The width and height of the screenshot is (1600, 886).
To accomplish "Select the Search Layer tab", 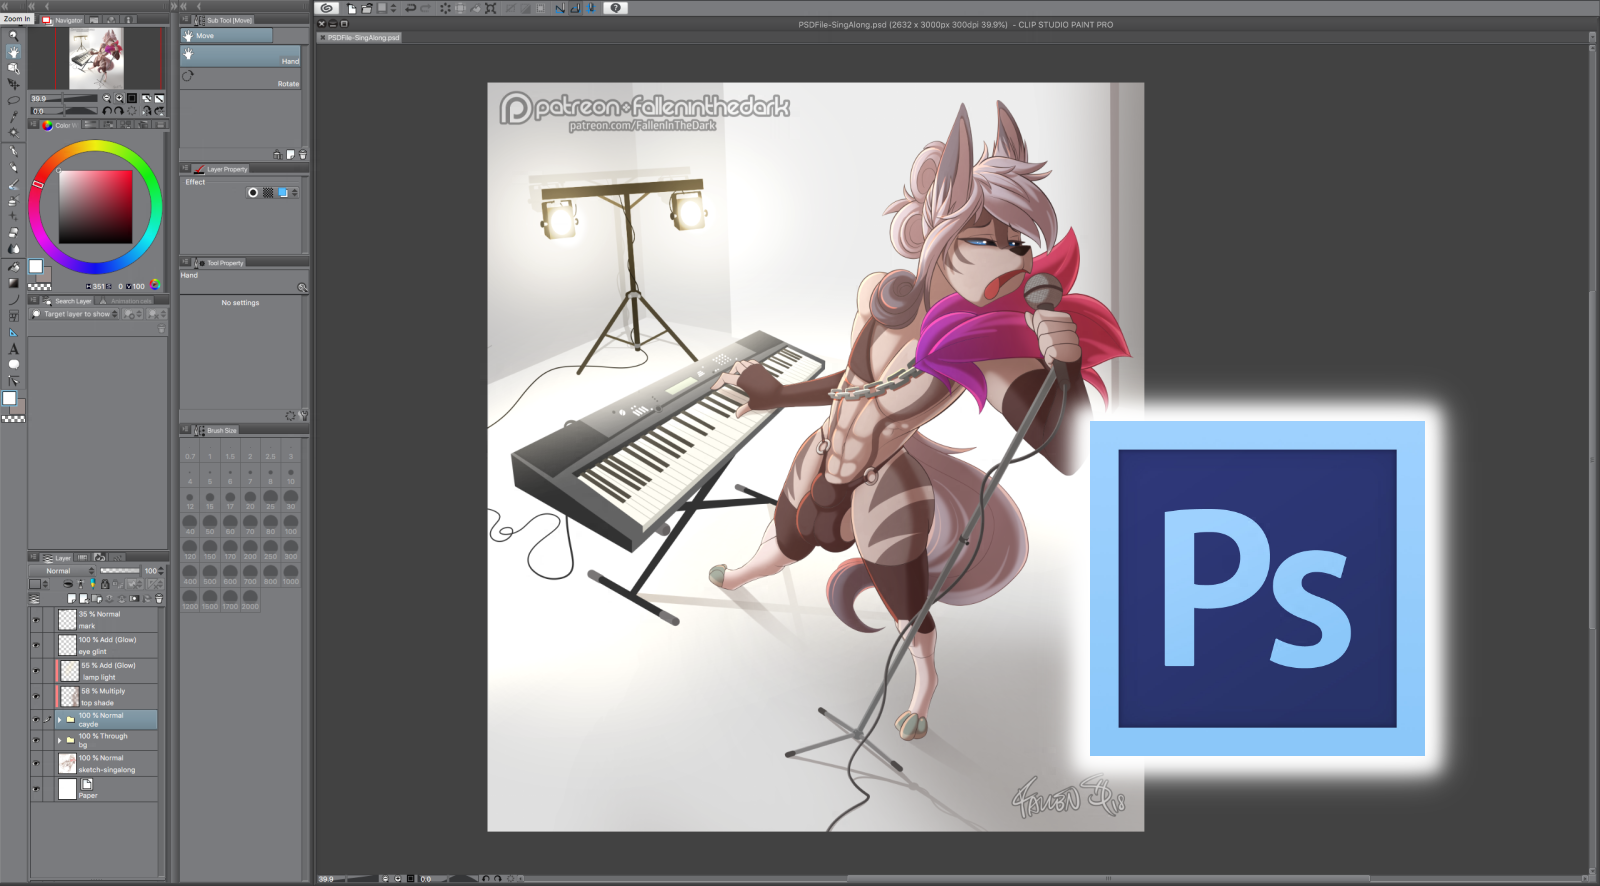I will (68, 301).
